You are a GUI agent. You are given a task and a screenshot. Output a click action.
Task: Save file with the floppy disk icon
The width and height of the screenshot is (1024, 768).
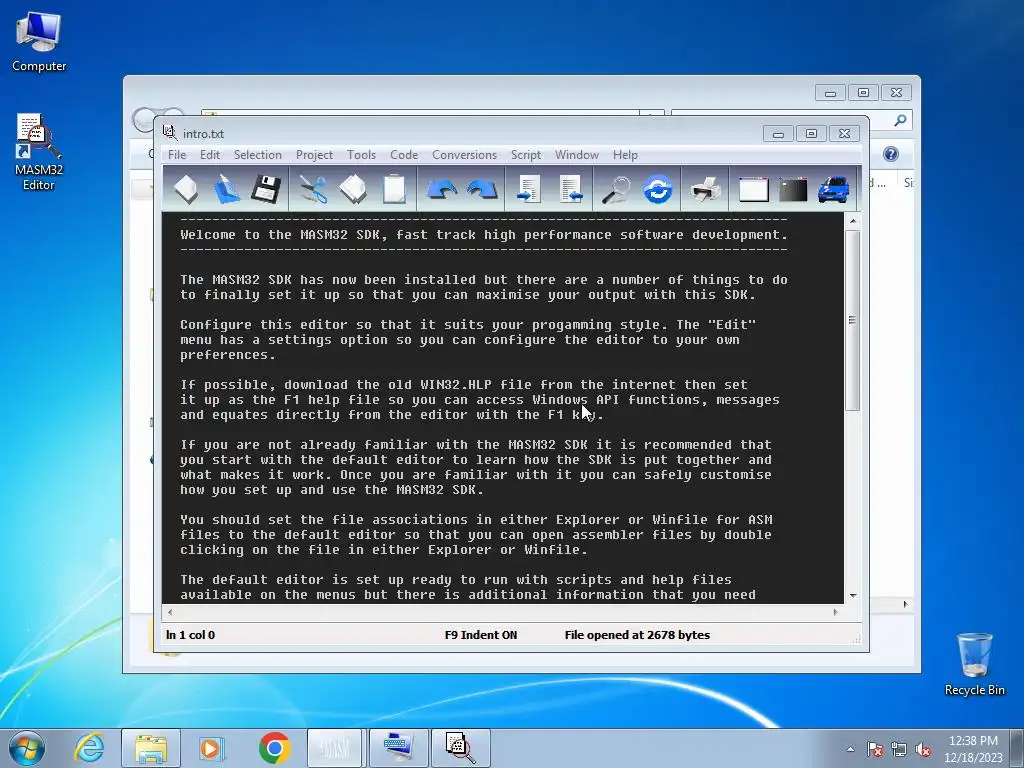pyautogui.click(x=266, y=189)
